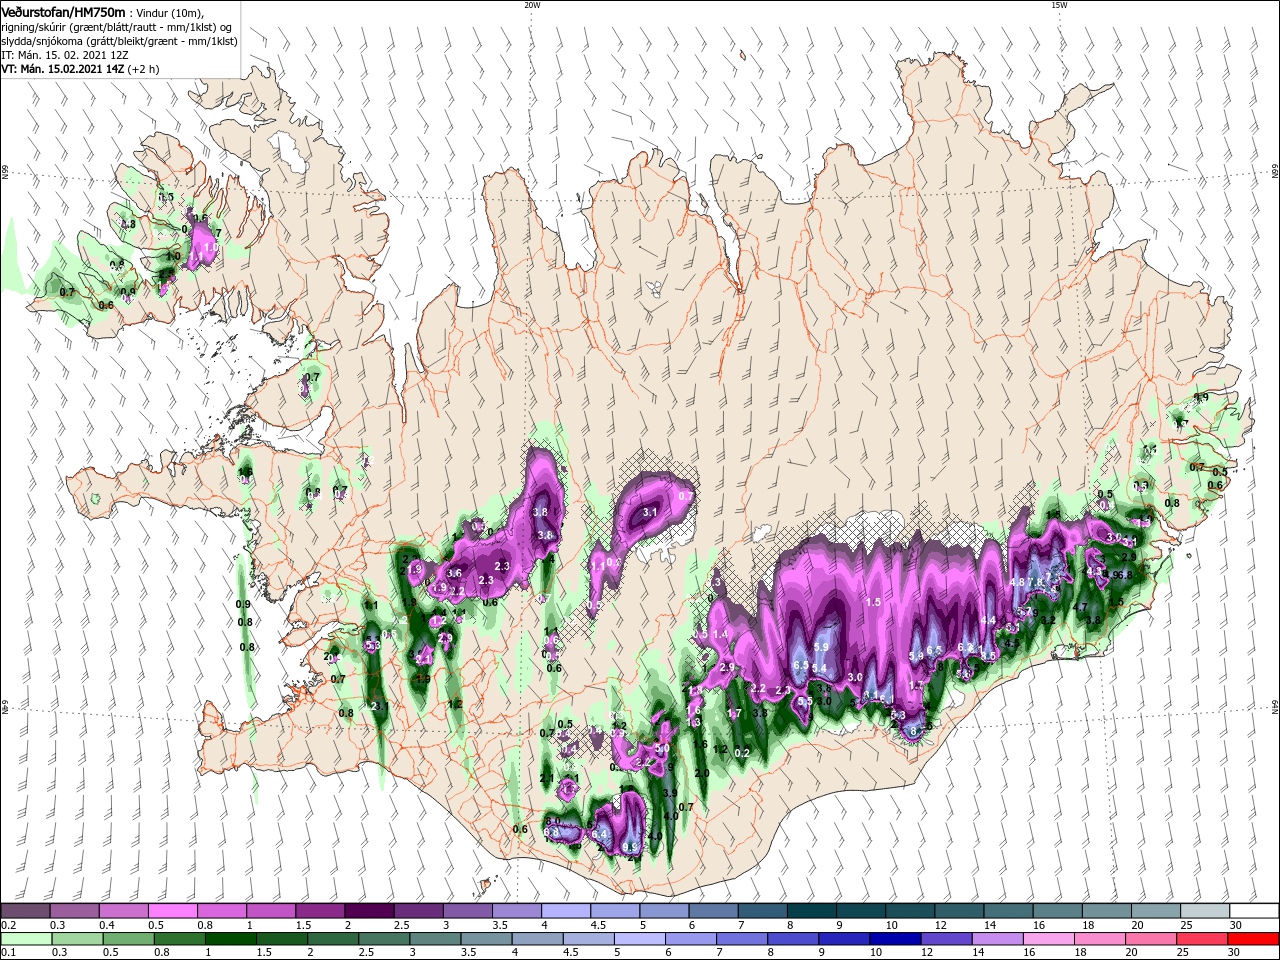Click the '15W' longitude label
This screenshot has height=960, width=1280.
[x=1058, y=5]
